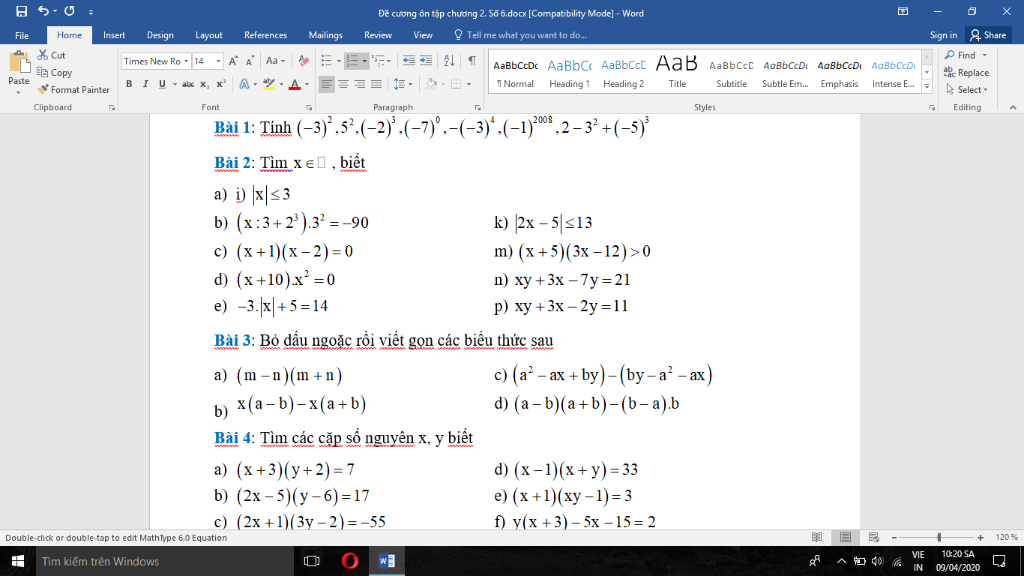Apply subscript formatting
1024x576 pixels.
pos(204,84)
